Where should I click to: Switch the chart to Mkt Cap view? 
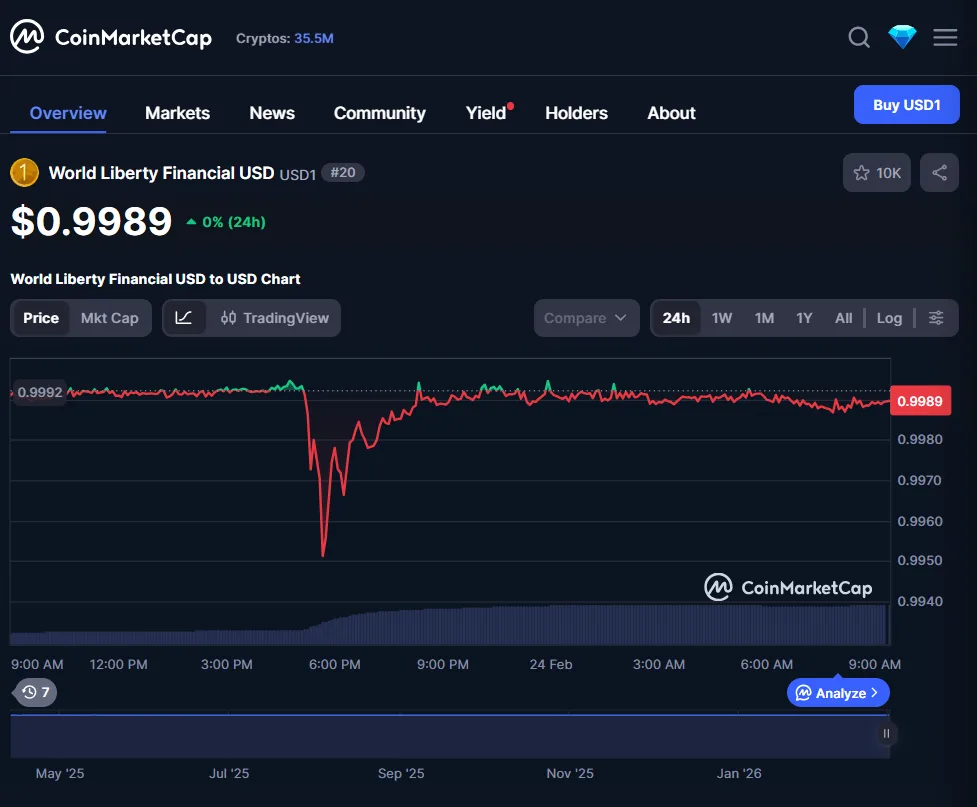coord(109,317)
